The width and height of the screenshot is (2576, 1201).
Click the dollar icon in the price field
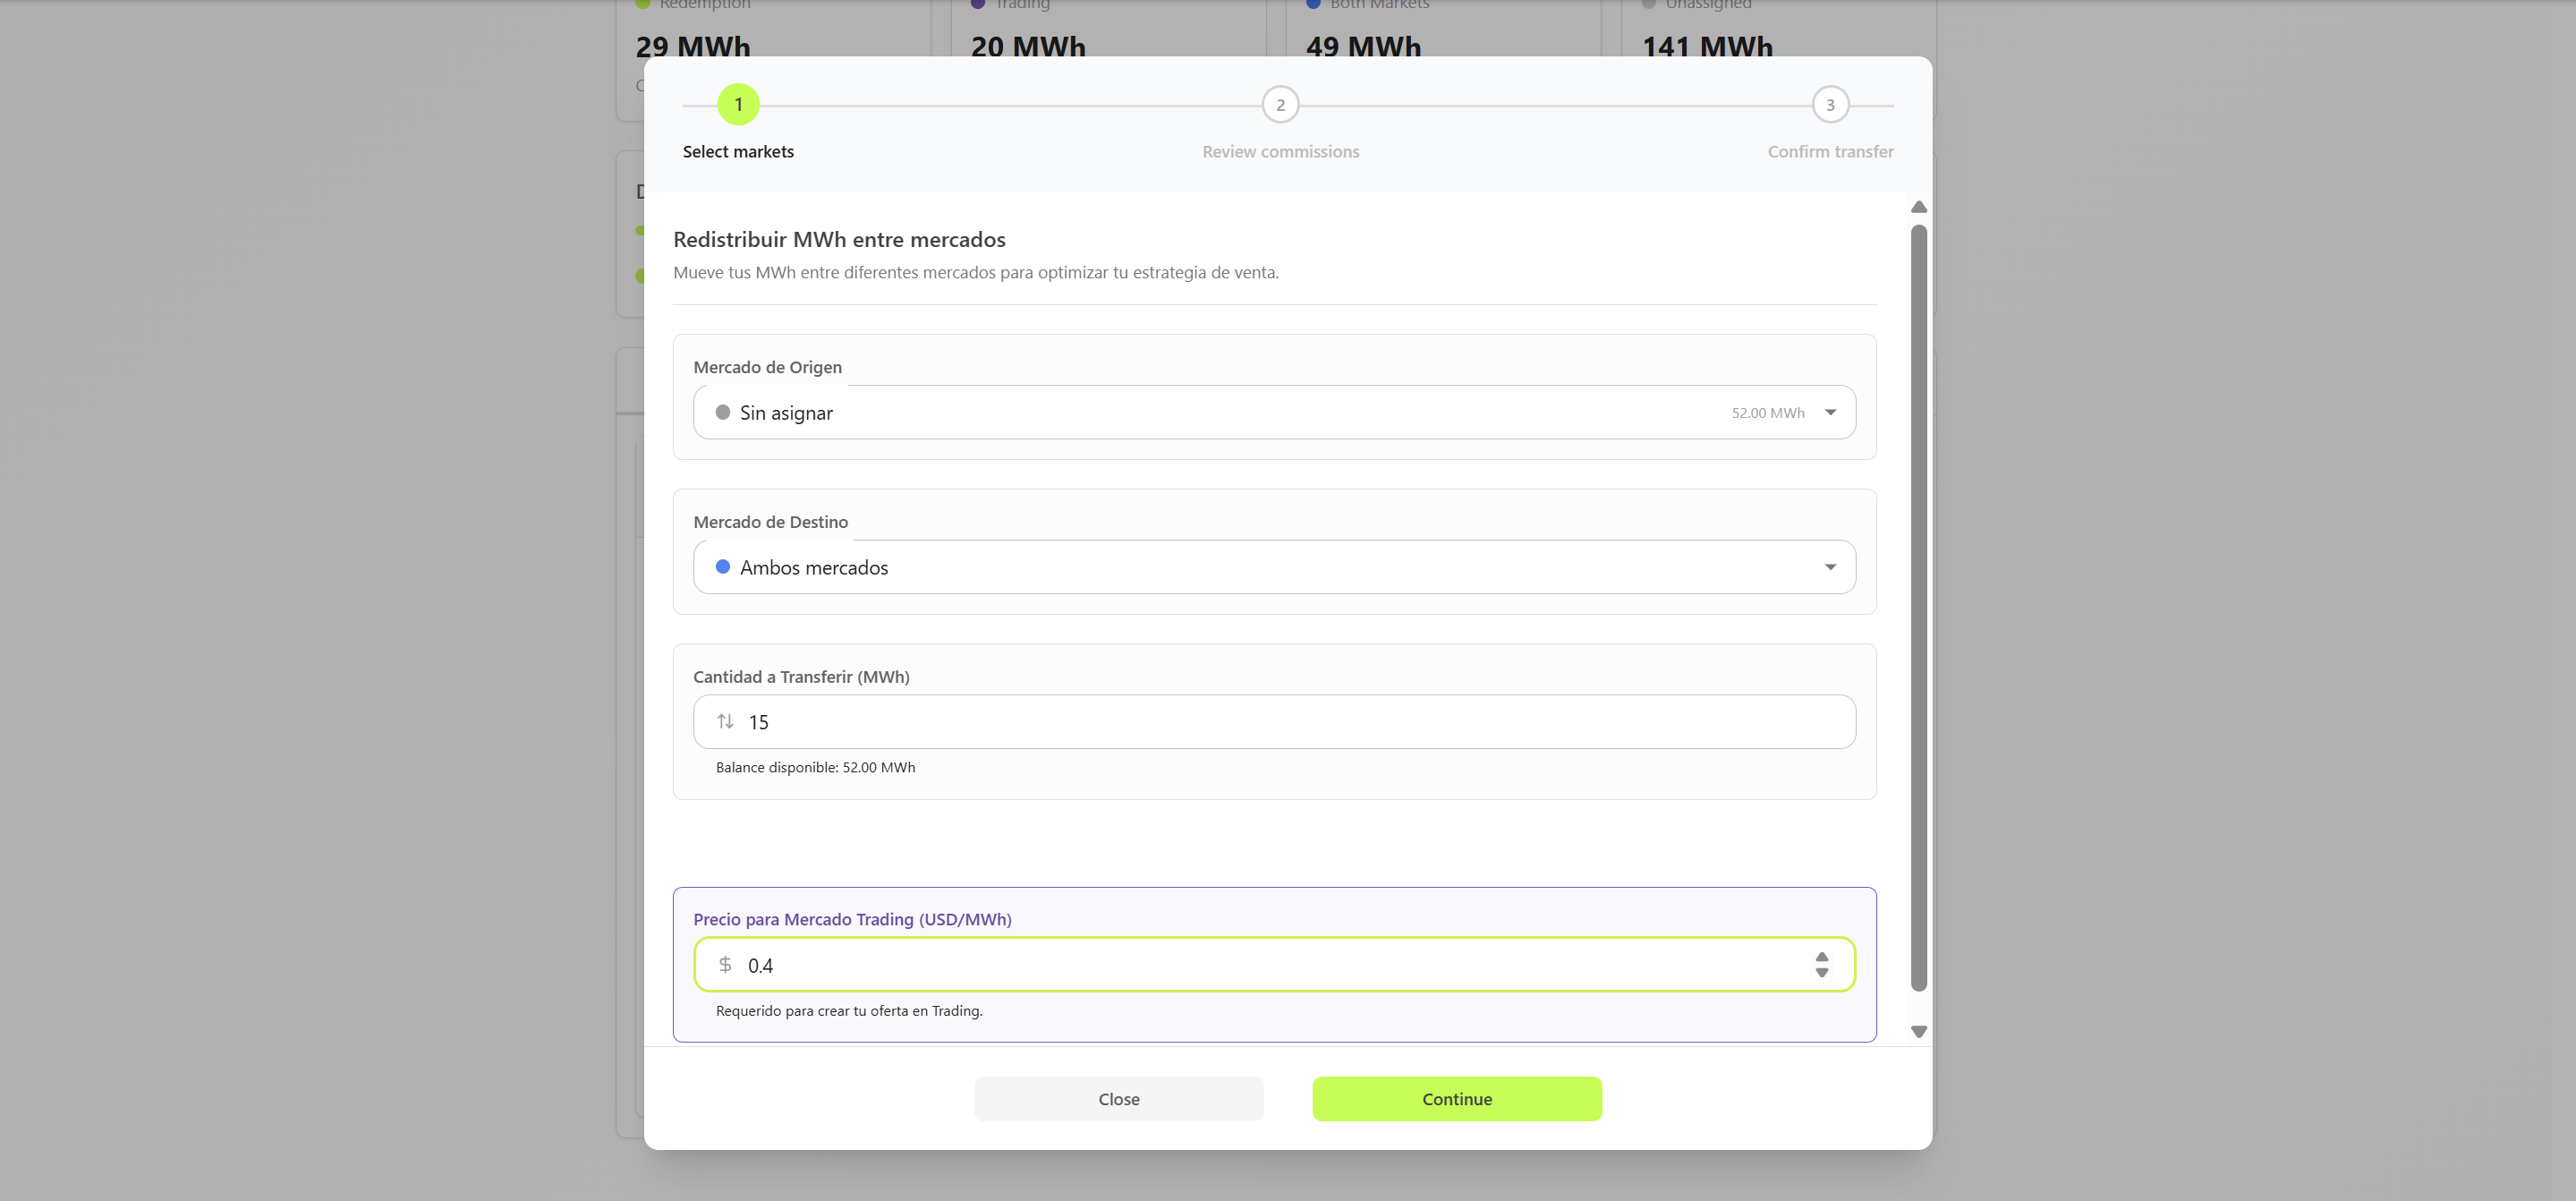[725, 964]
